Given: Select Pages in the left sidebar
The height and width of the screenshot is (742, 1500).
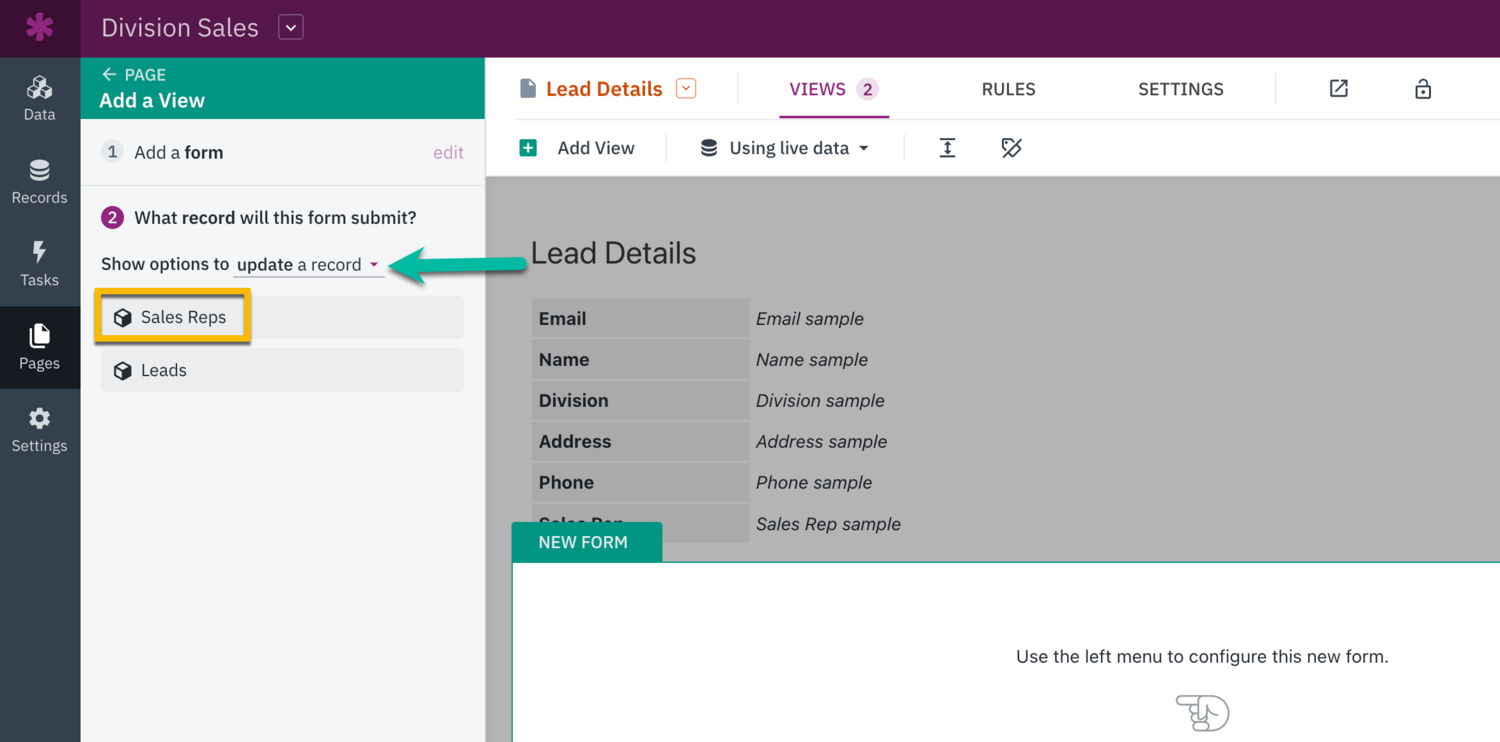Looking at the screenshot, I should tap(39, 347).
